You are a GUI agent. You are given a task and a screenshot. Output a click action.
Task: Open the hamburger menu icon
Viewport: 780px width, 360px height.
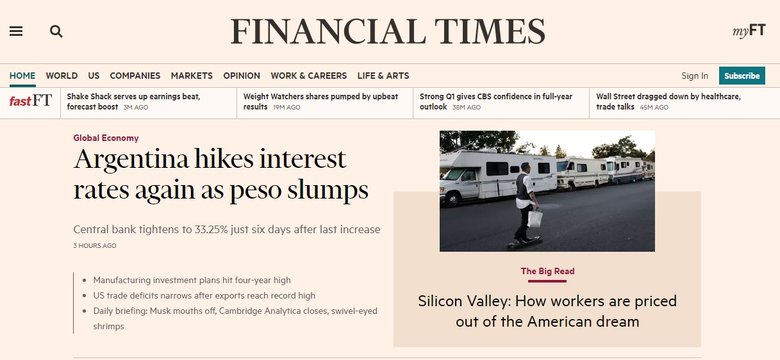tap(16, 31)
